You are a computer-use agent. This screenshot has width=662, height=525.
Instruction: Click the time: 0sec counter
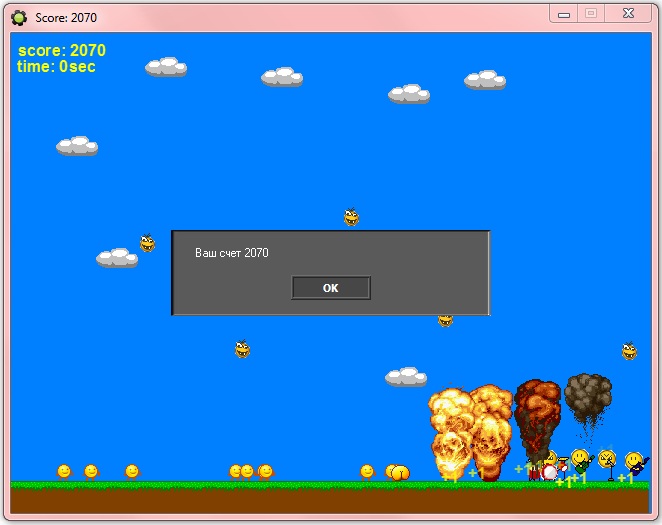[x=57, y=66]
